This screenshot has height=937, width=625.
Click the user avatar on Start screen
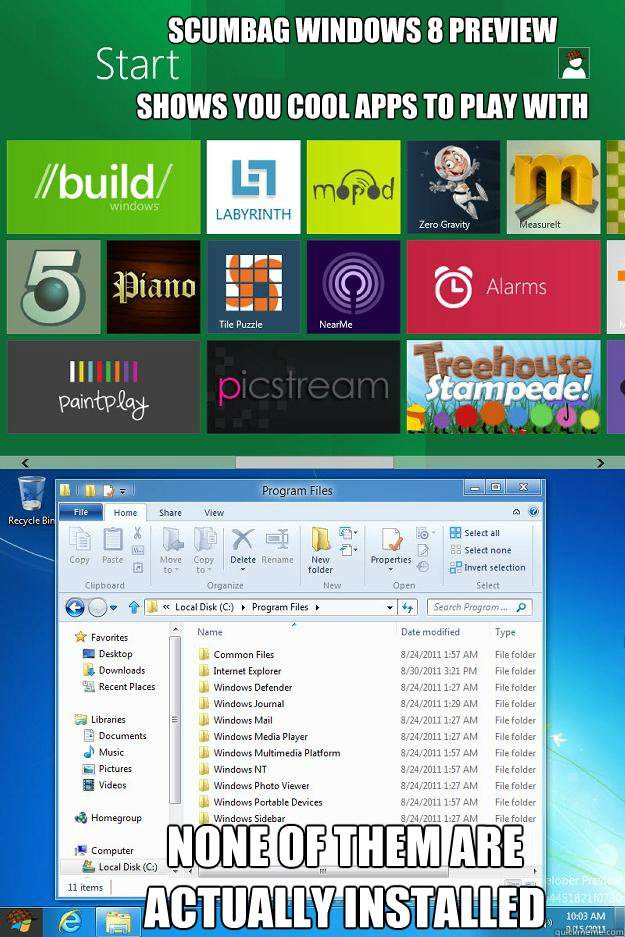pos(574,63)
